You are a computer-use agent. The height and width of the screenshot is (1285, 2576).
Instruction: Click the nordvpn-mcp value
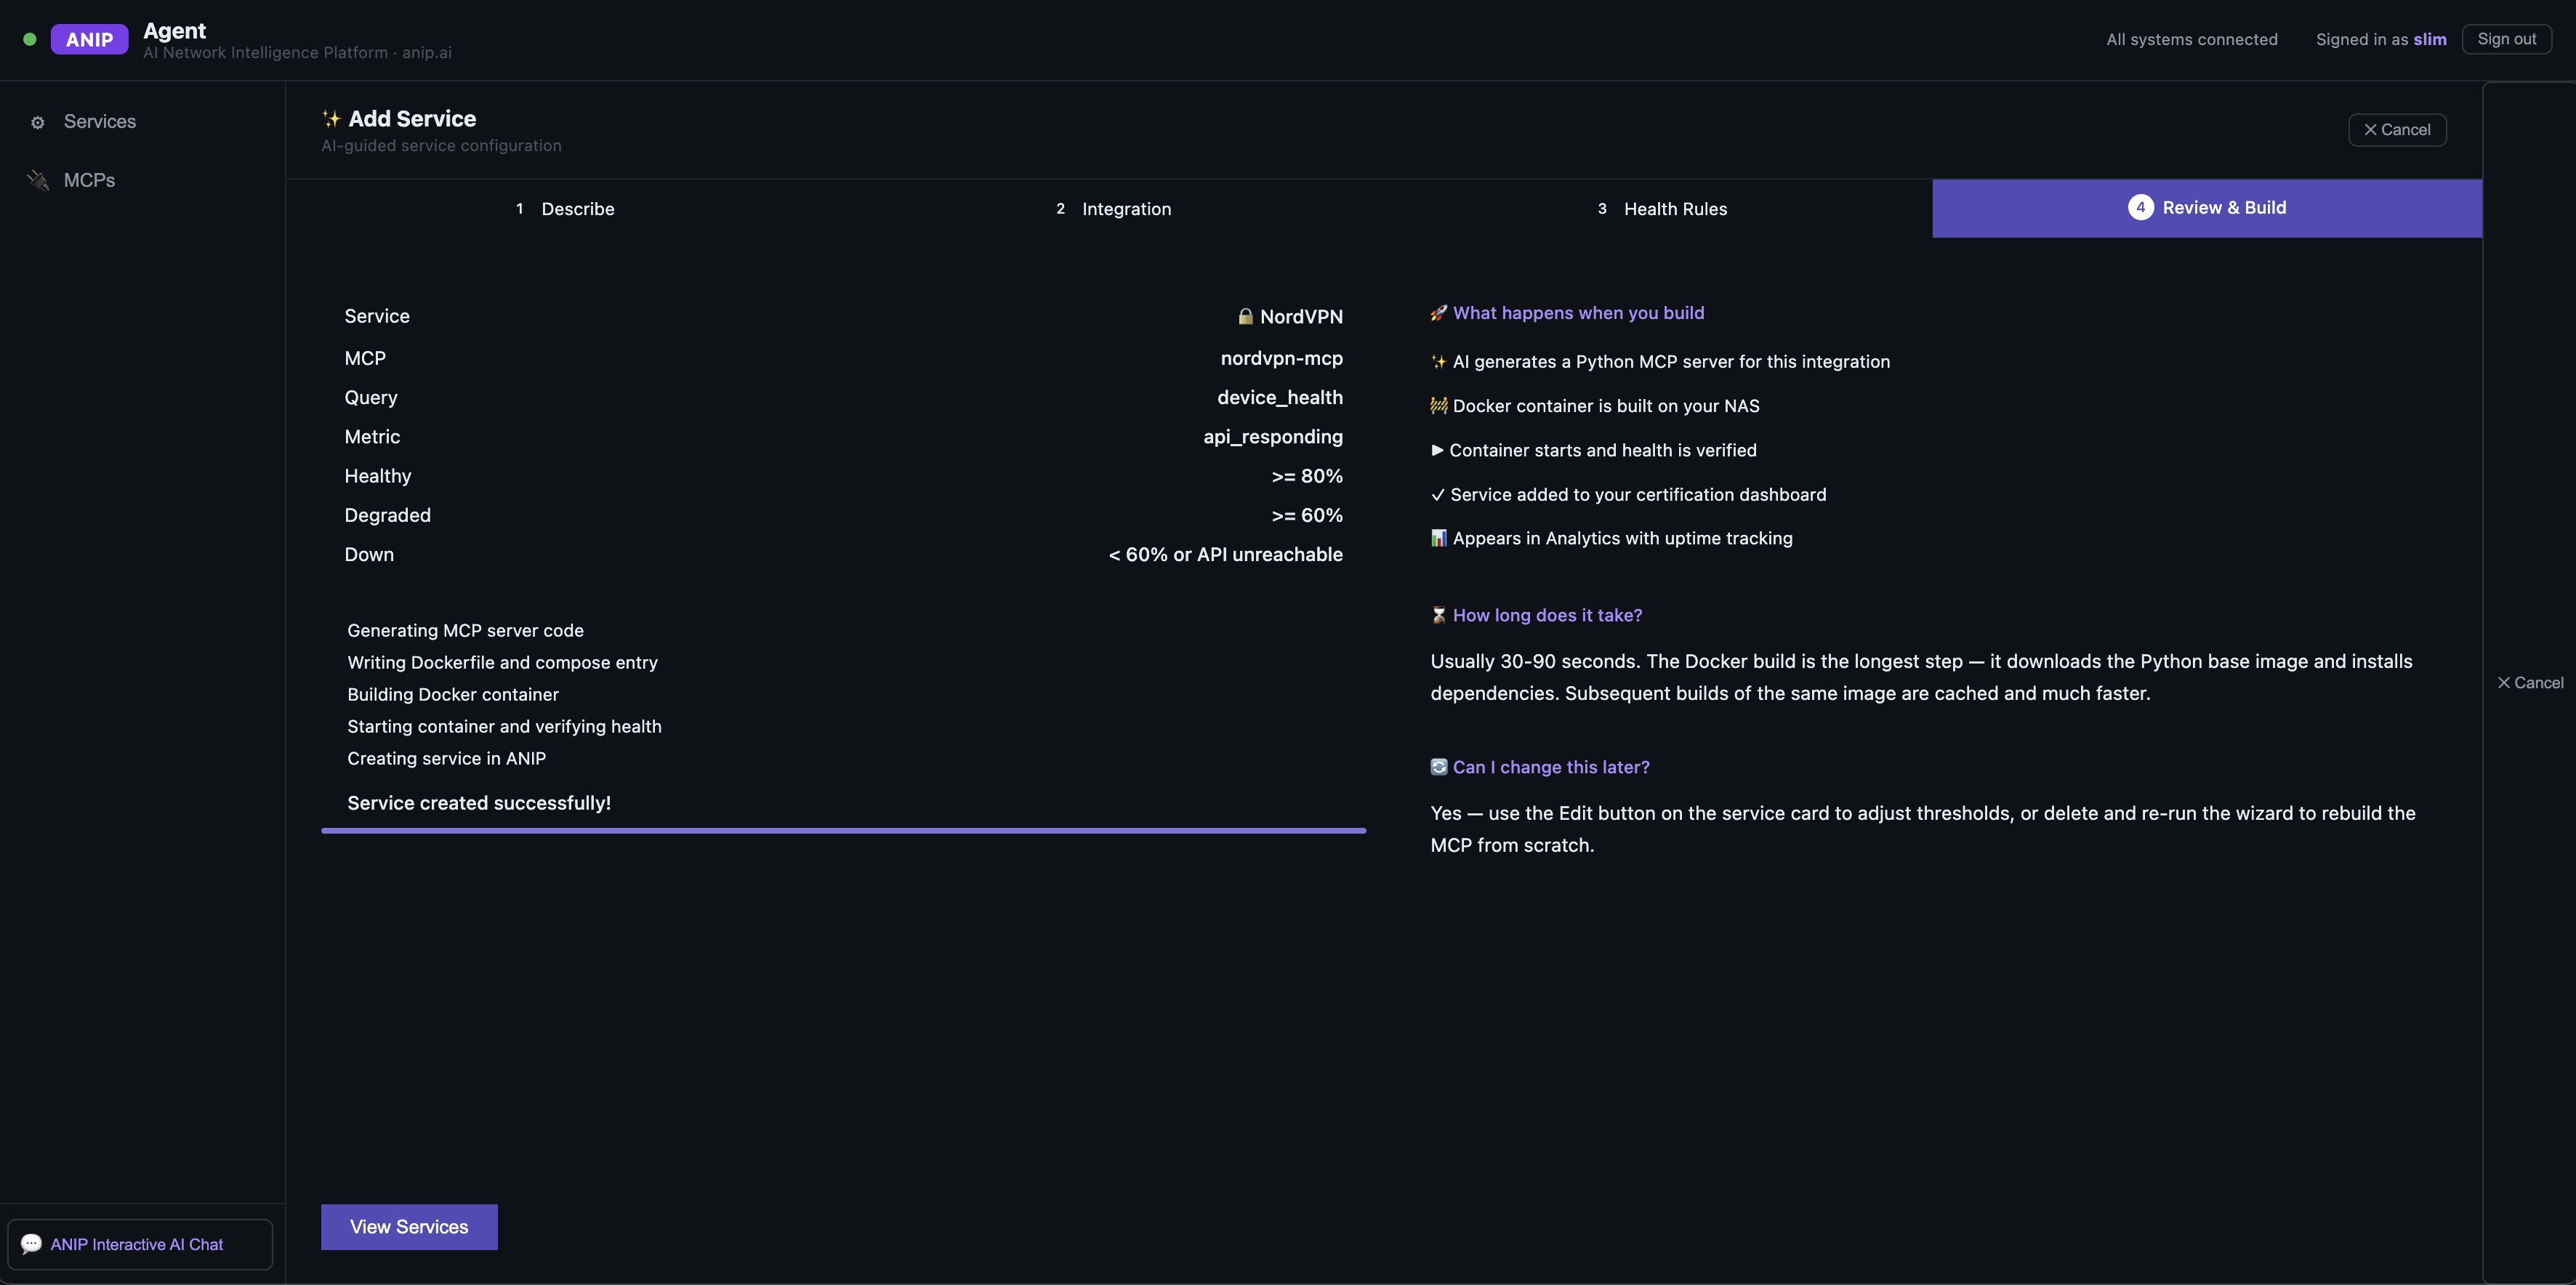1282,358
